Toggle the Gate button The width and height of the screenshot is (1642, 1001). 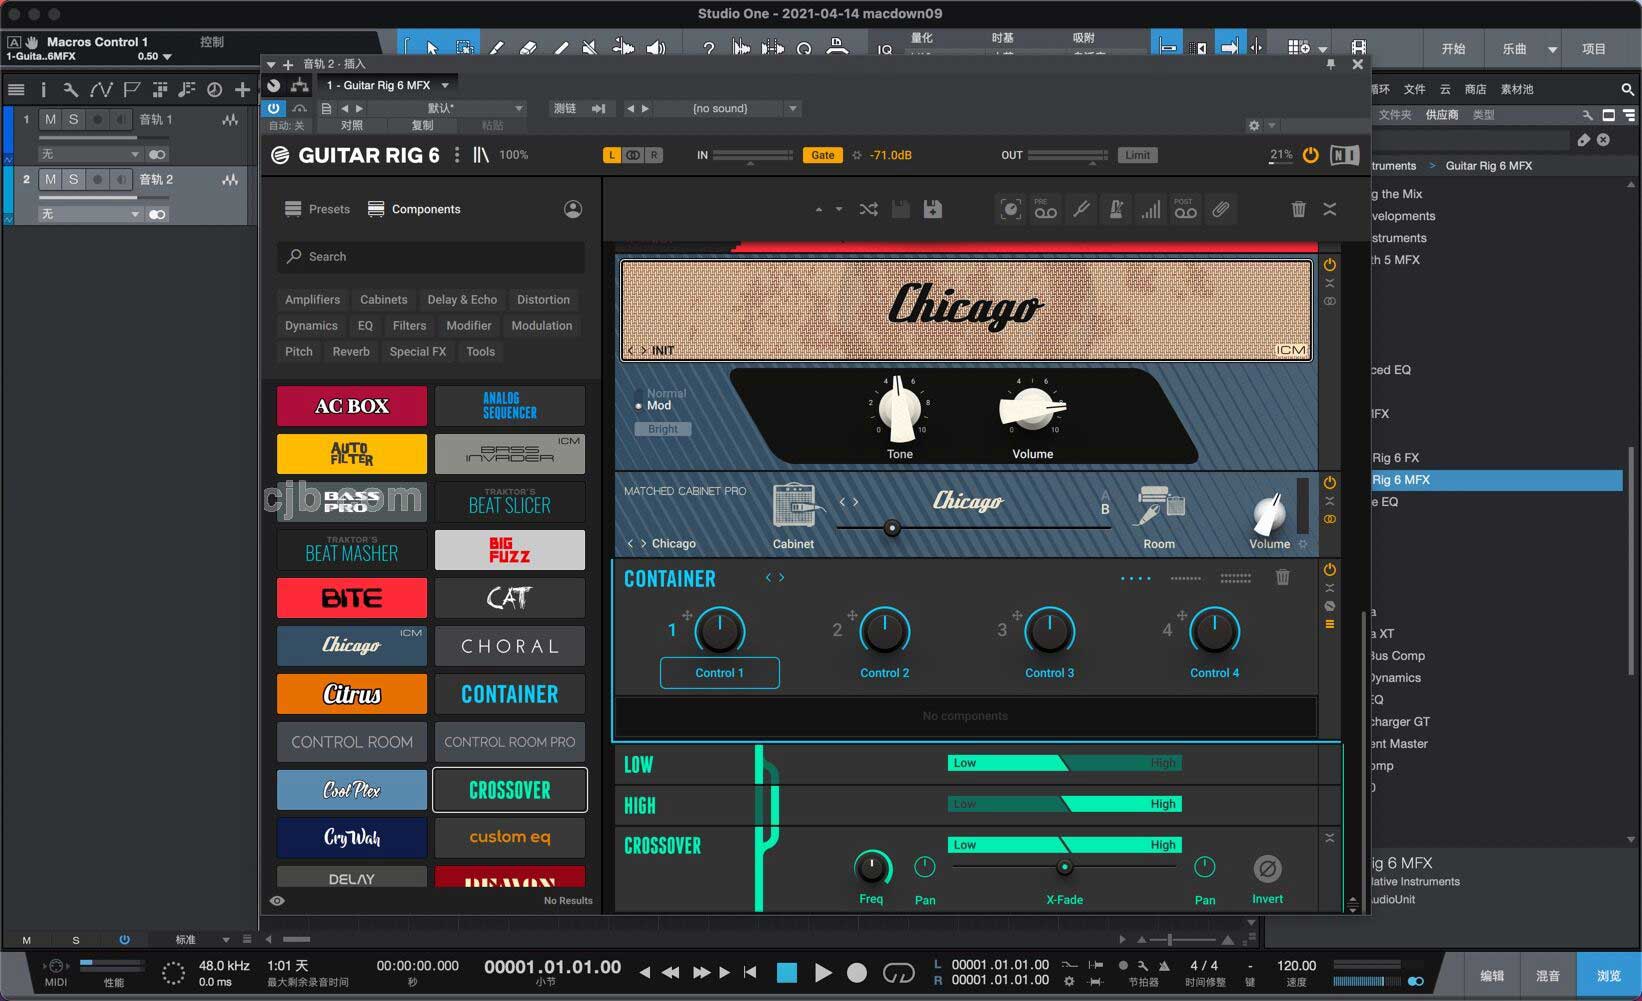822,155
